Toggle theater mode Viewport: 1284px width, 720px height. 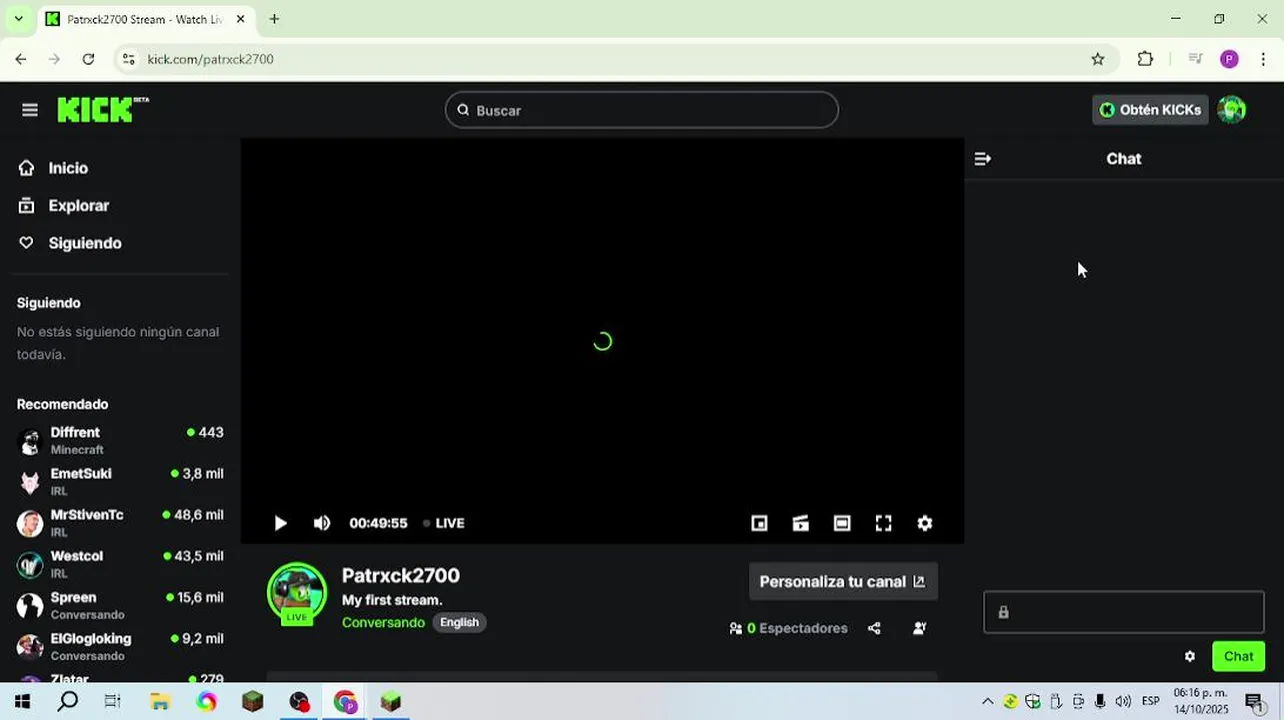(x=842, y=523)
